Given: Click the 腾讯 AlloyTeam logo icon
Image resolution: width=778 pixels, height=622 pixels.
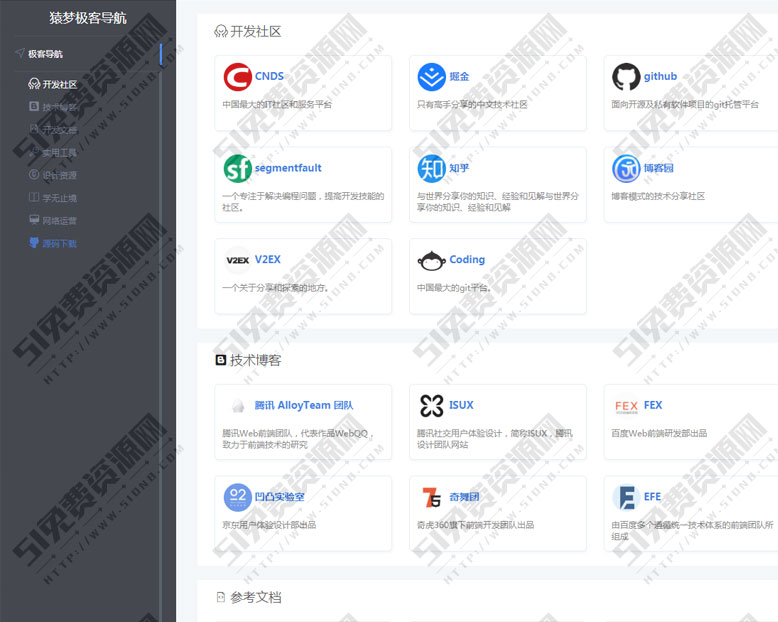Looking at the screenshot, I should pos(238,406).
